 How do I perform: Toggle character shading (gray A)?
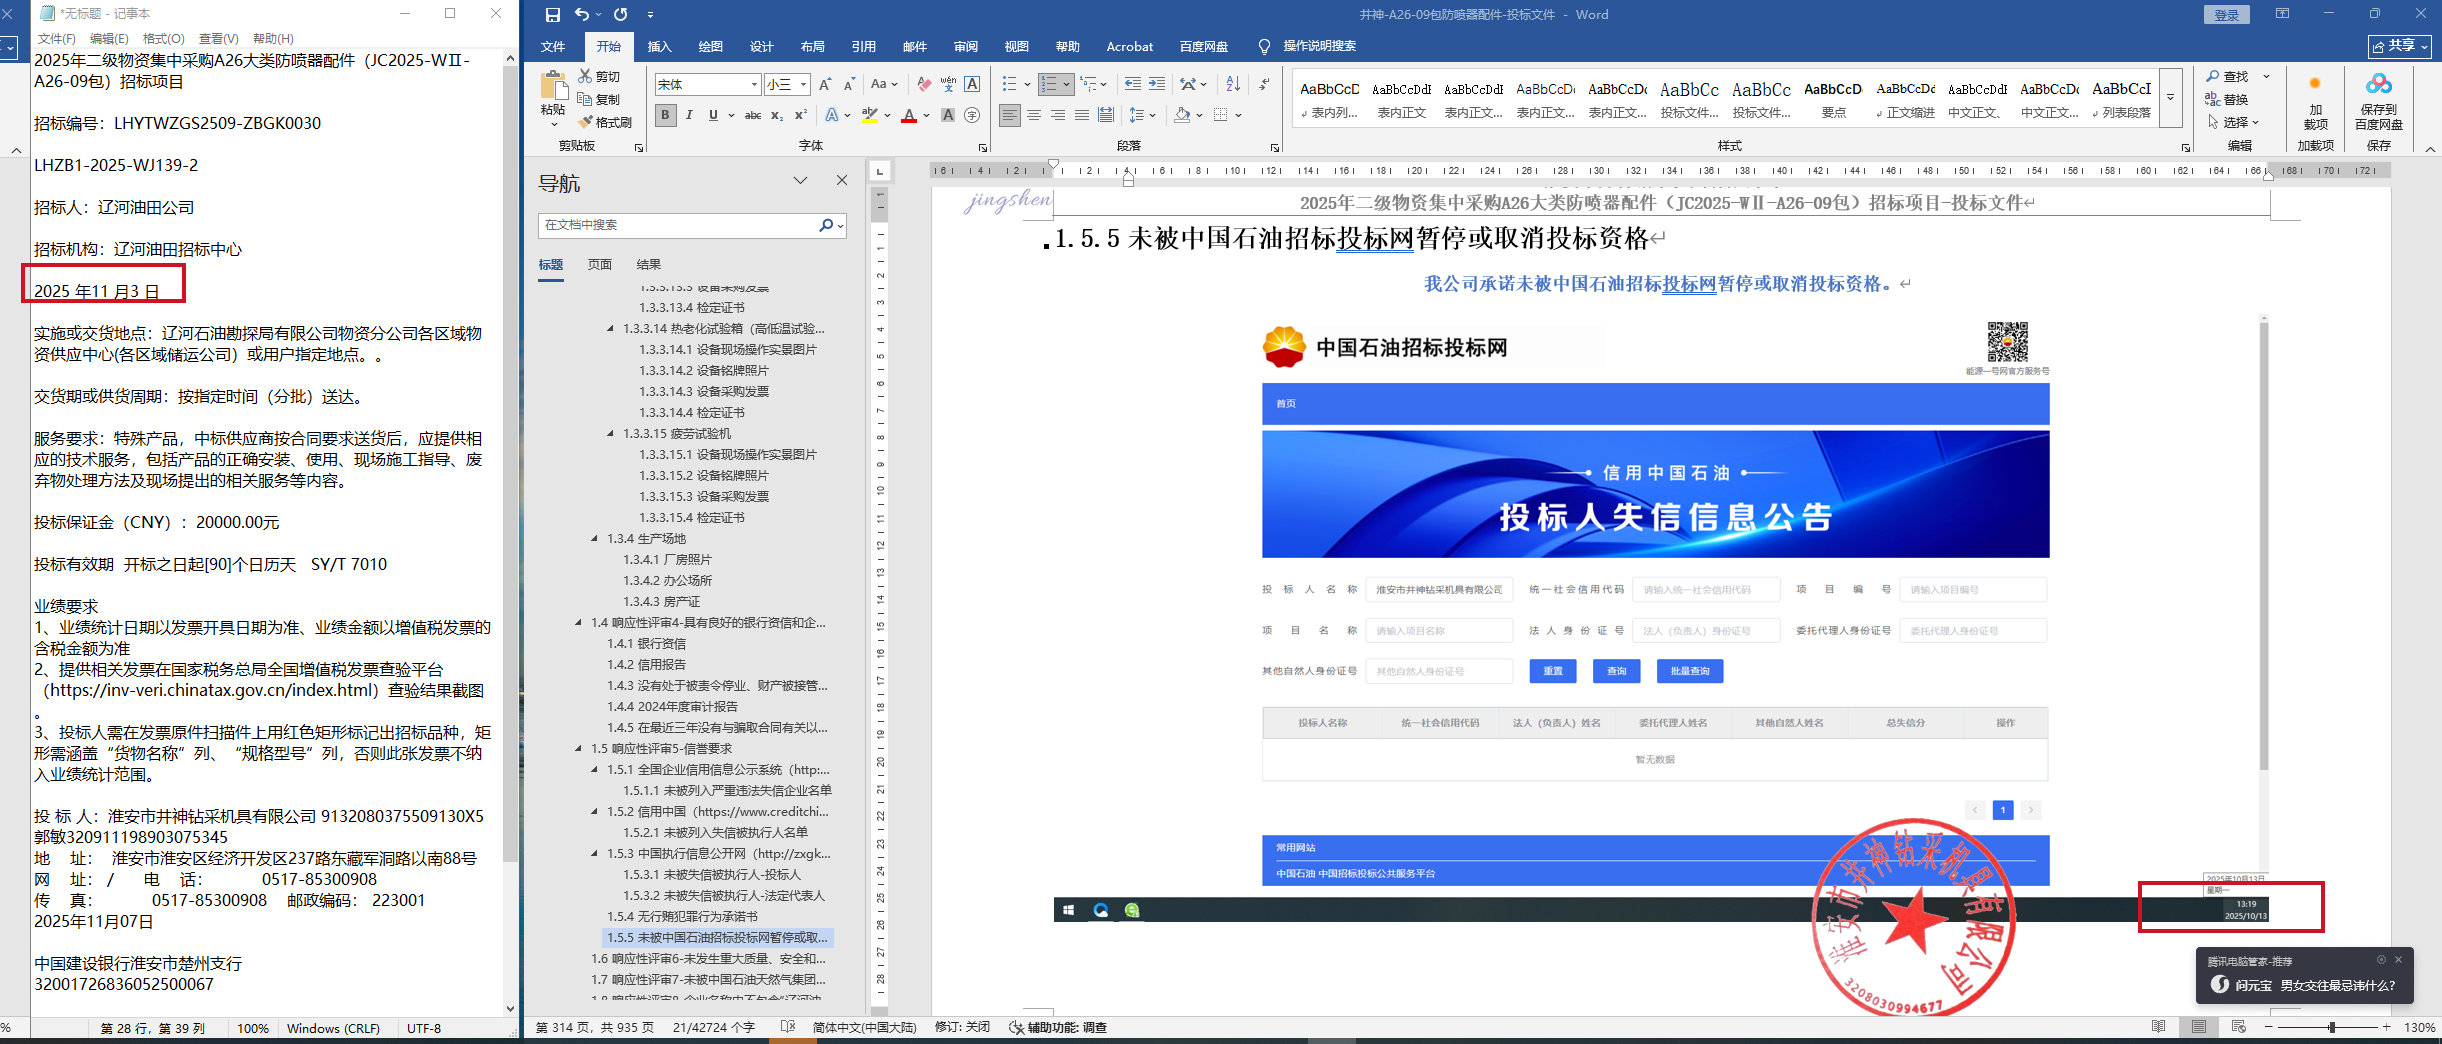click(x=948, y=116)
